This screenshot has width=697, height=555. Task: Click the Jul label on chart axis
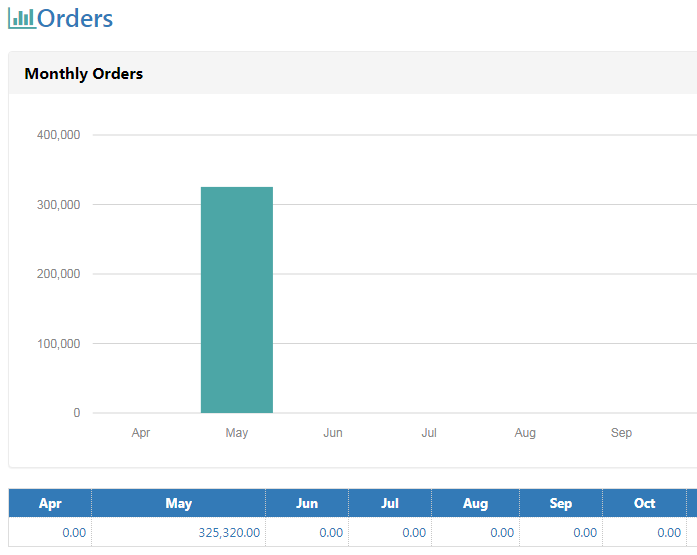(x=429, y=433)
